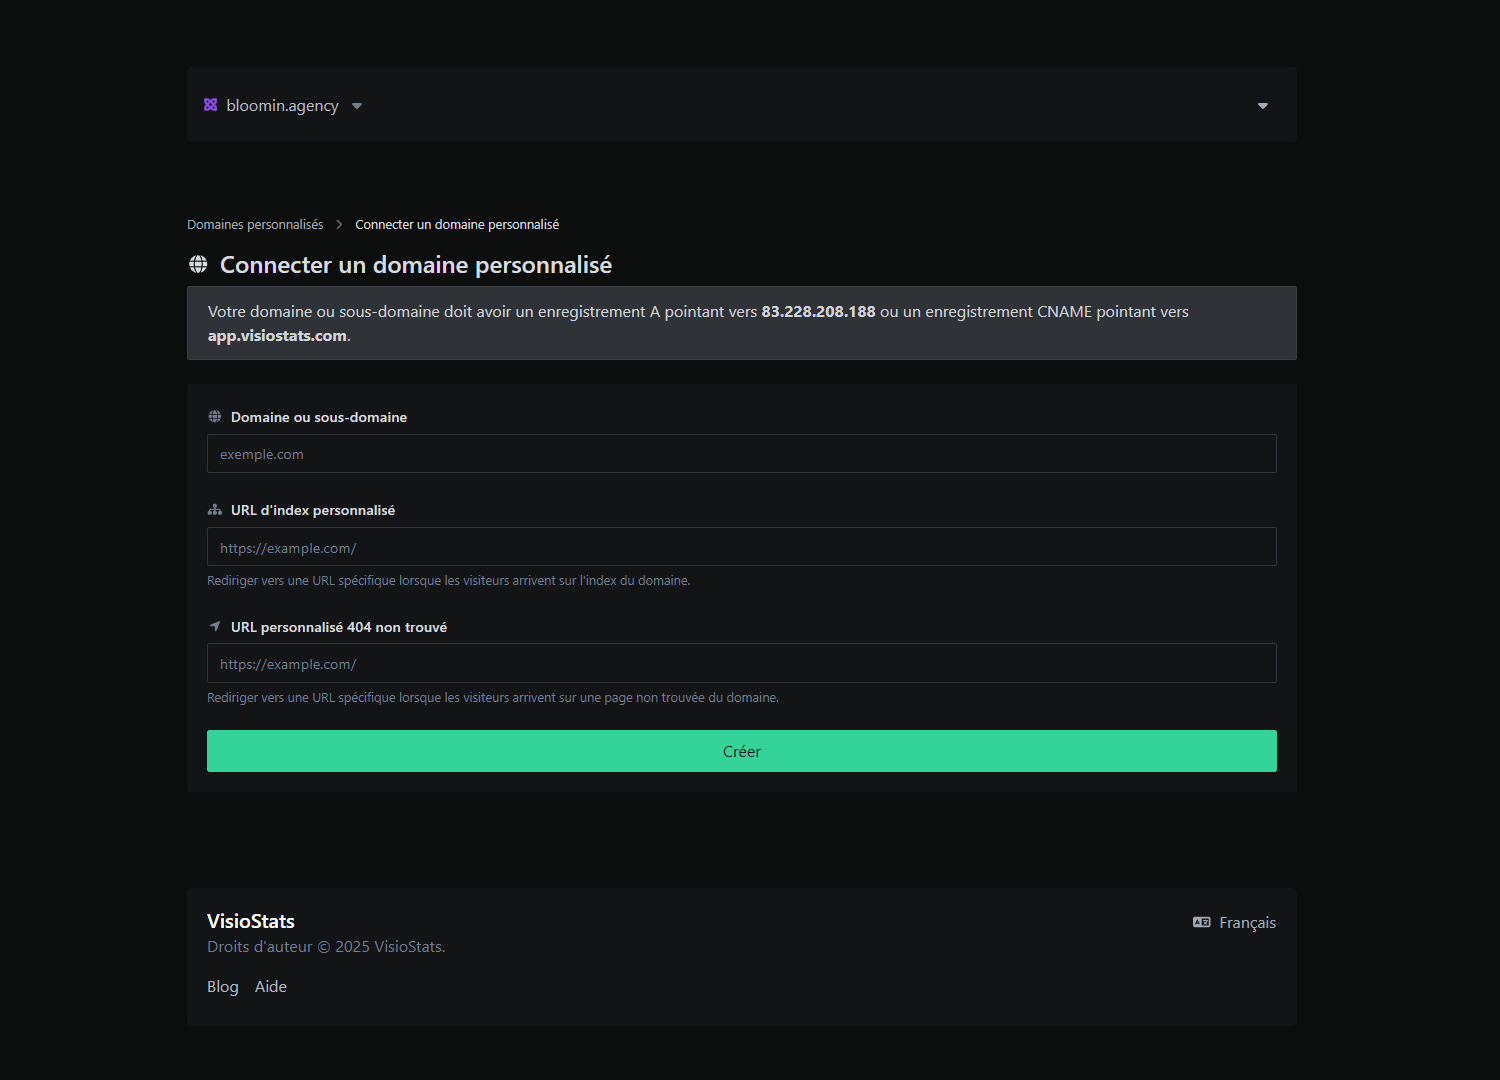Click the sitemap icon beside URL d'index
1500x1080 pixels.
(215, 510)
